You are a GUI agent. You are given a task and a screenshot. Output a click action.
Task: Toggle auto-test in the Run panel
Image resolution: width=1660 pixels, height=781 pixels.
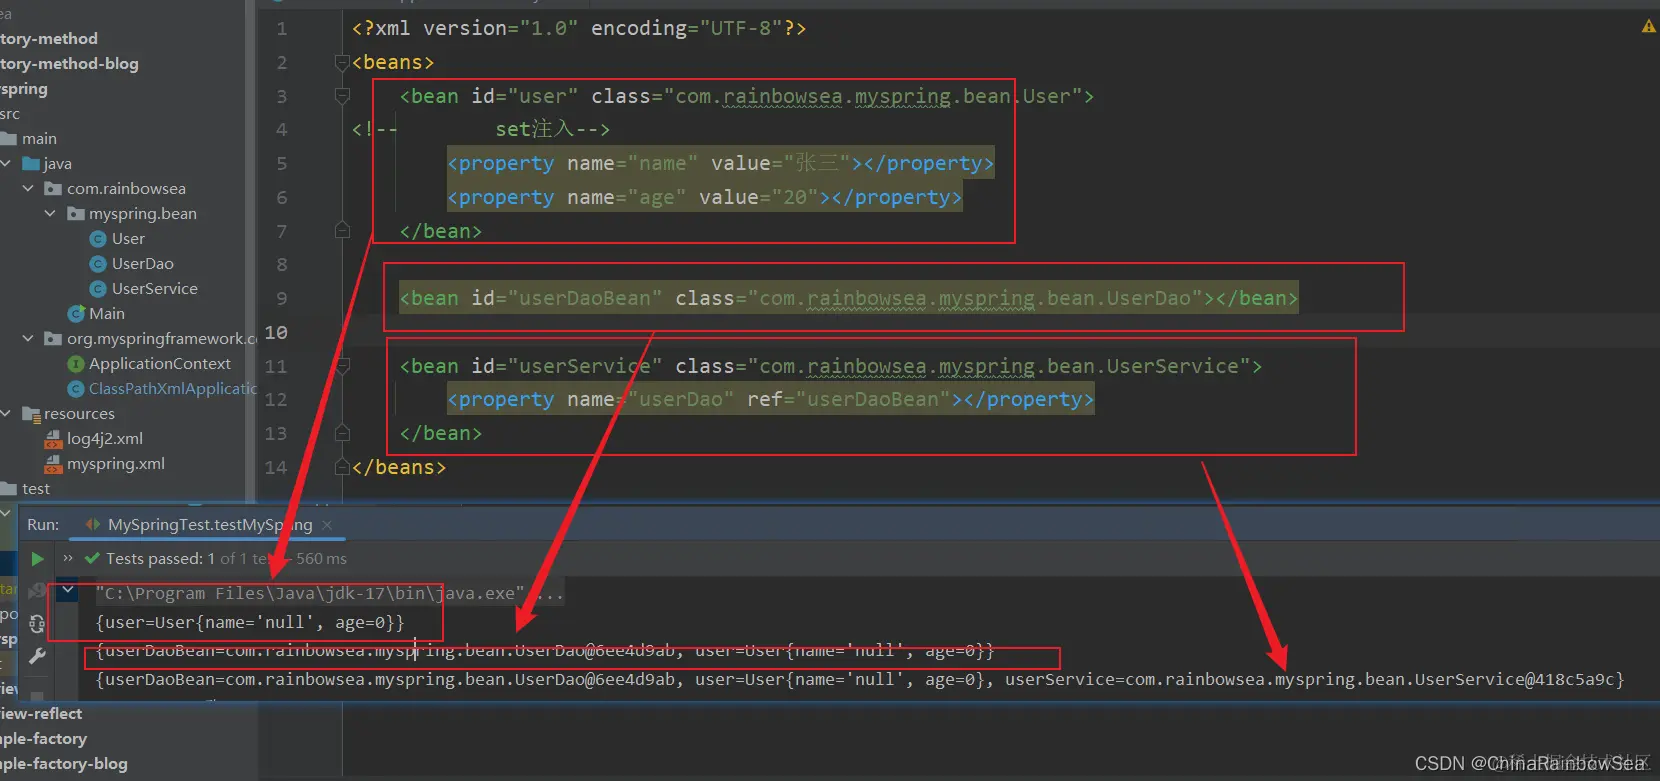coord(37,624)
